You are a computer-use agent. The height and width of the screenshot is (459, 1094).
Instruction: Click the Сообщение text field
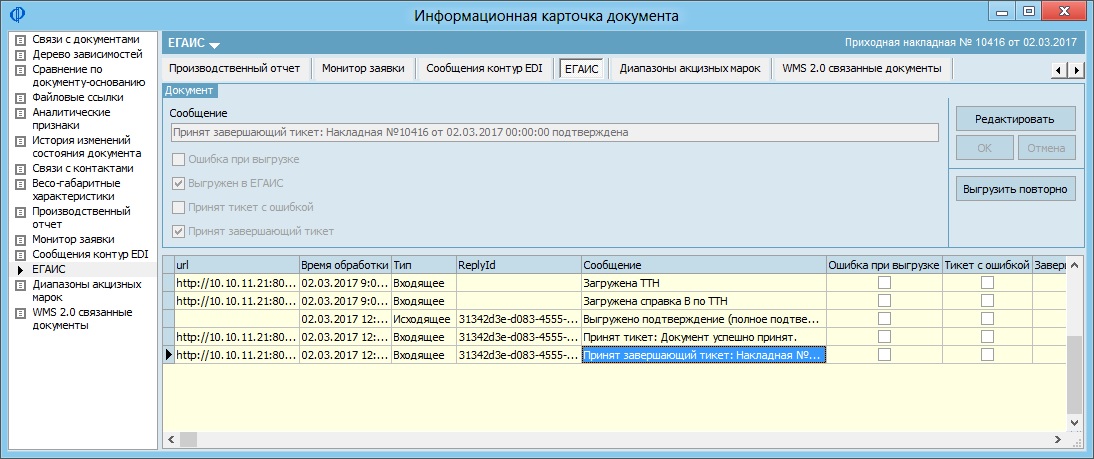[554, 132]
